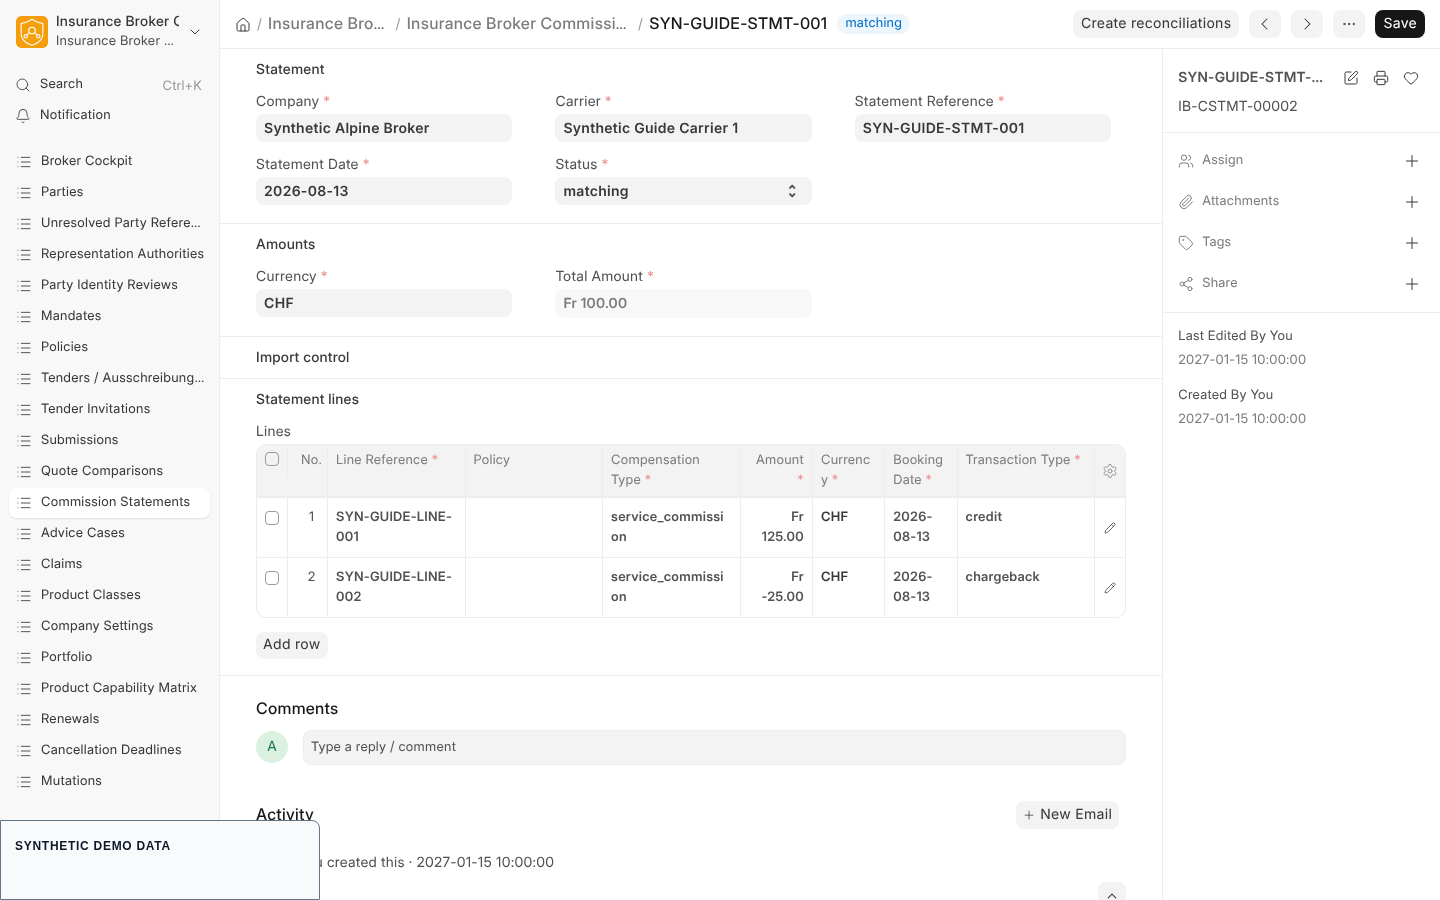The image size is (1440, 900).
Task: Click the Create reconciliations button
Action: pyautogui.click(x=1156, y=24)
